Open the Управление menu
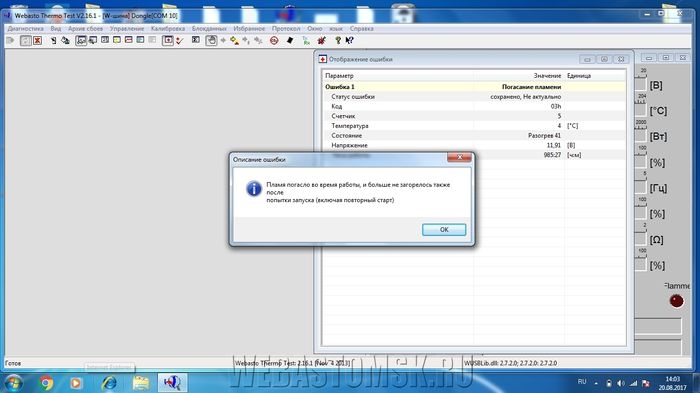700x393 pixels. coord(127,29)
